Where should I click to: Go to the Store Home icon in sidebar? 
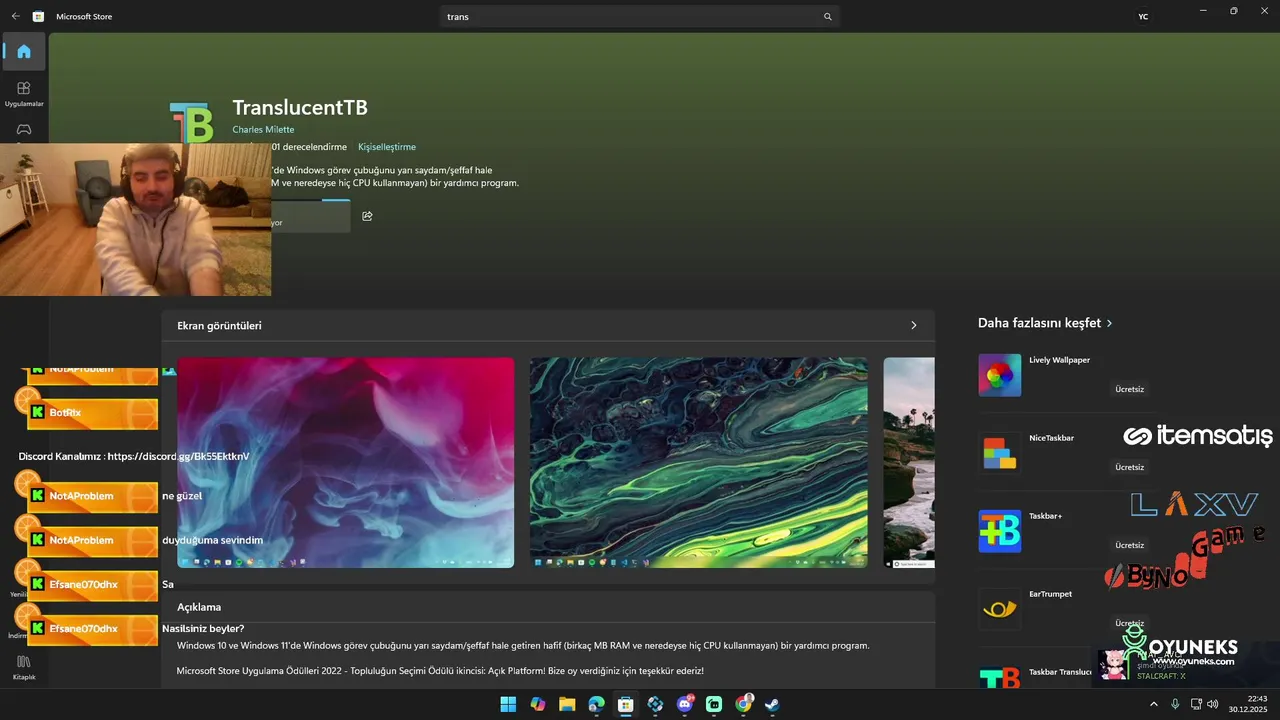[24, 52]
